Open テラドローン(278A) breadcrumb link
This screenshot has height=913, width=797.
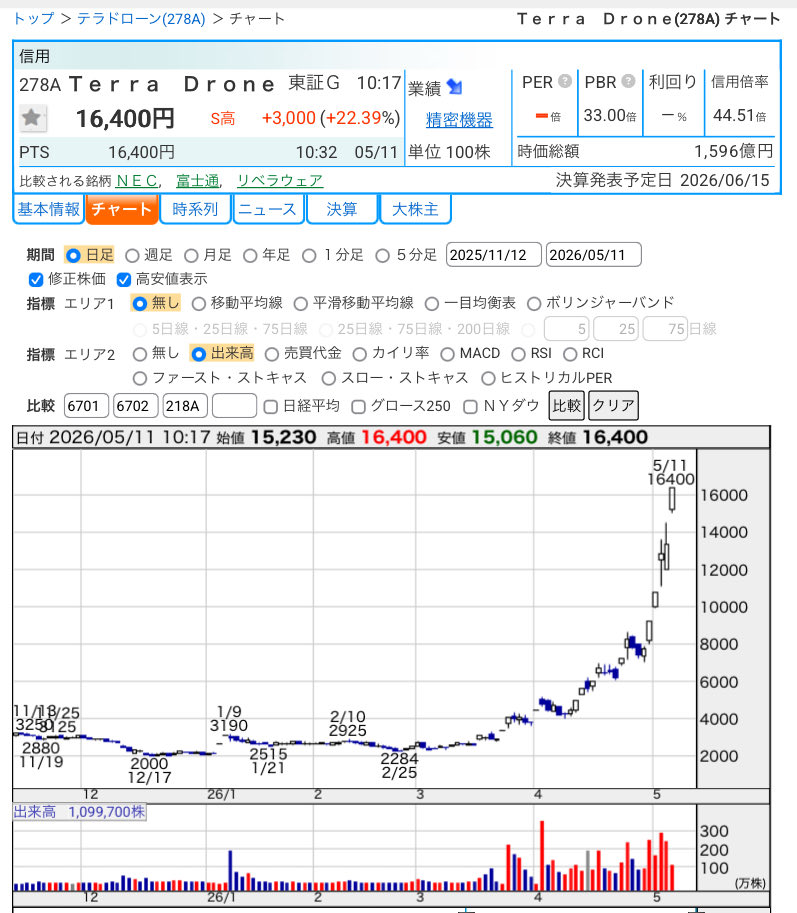click(x=141, y=19)
